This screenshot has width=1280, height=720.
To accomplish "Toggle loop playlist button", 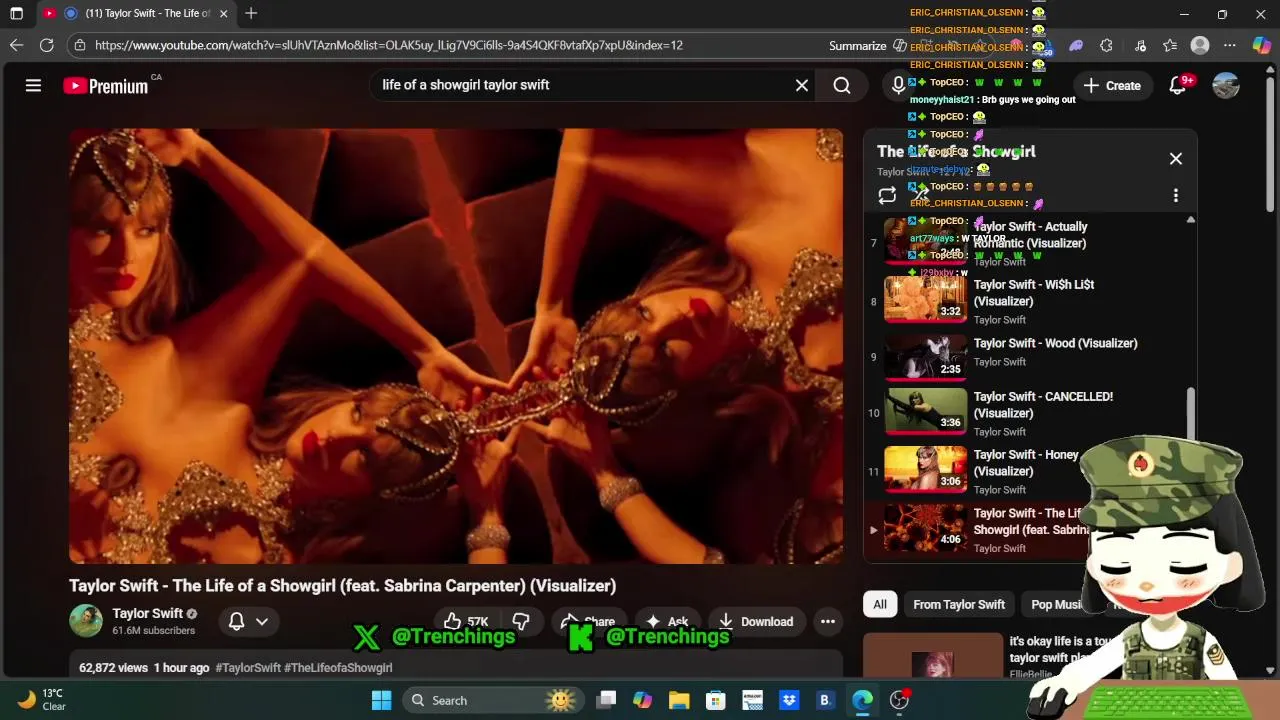I will pyautogui.click(x=887, y=196).
